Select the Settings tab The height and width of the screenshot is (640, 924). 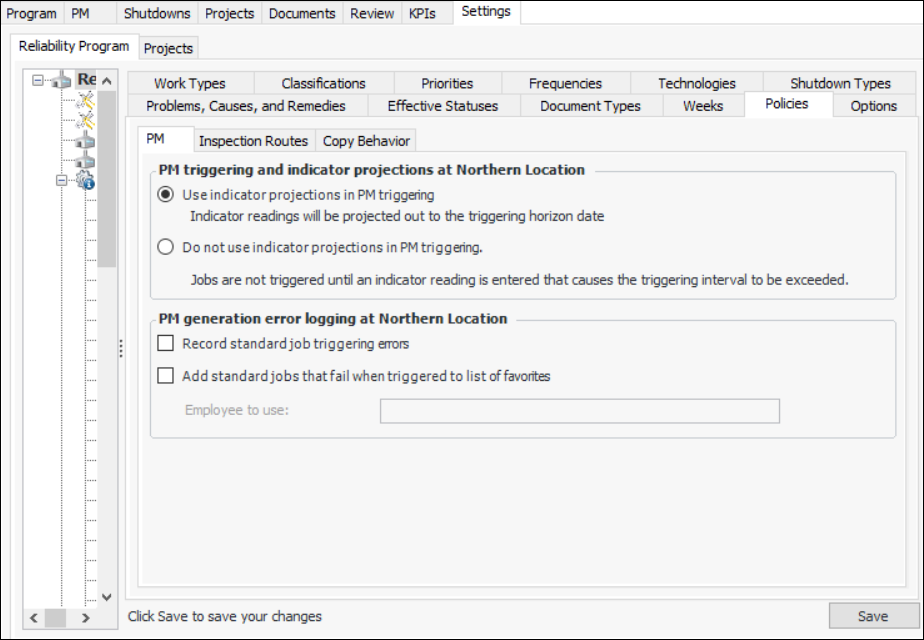coord(486,12)
